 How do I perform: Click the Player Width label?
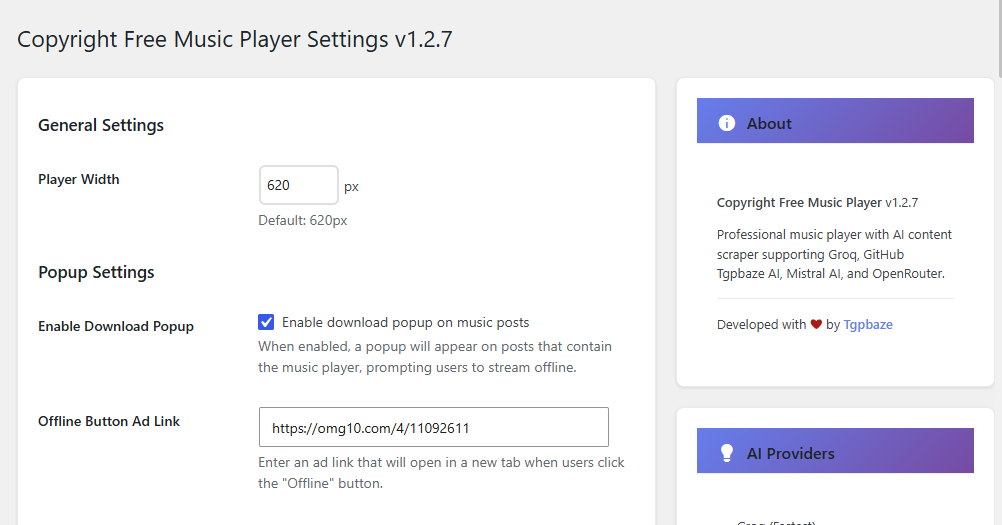[x=79, y=179]
